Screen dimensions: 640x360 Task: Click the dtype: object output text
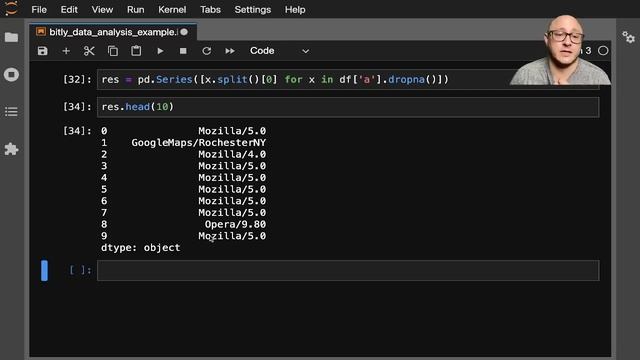click(x=140, y=248)
